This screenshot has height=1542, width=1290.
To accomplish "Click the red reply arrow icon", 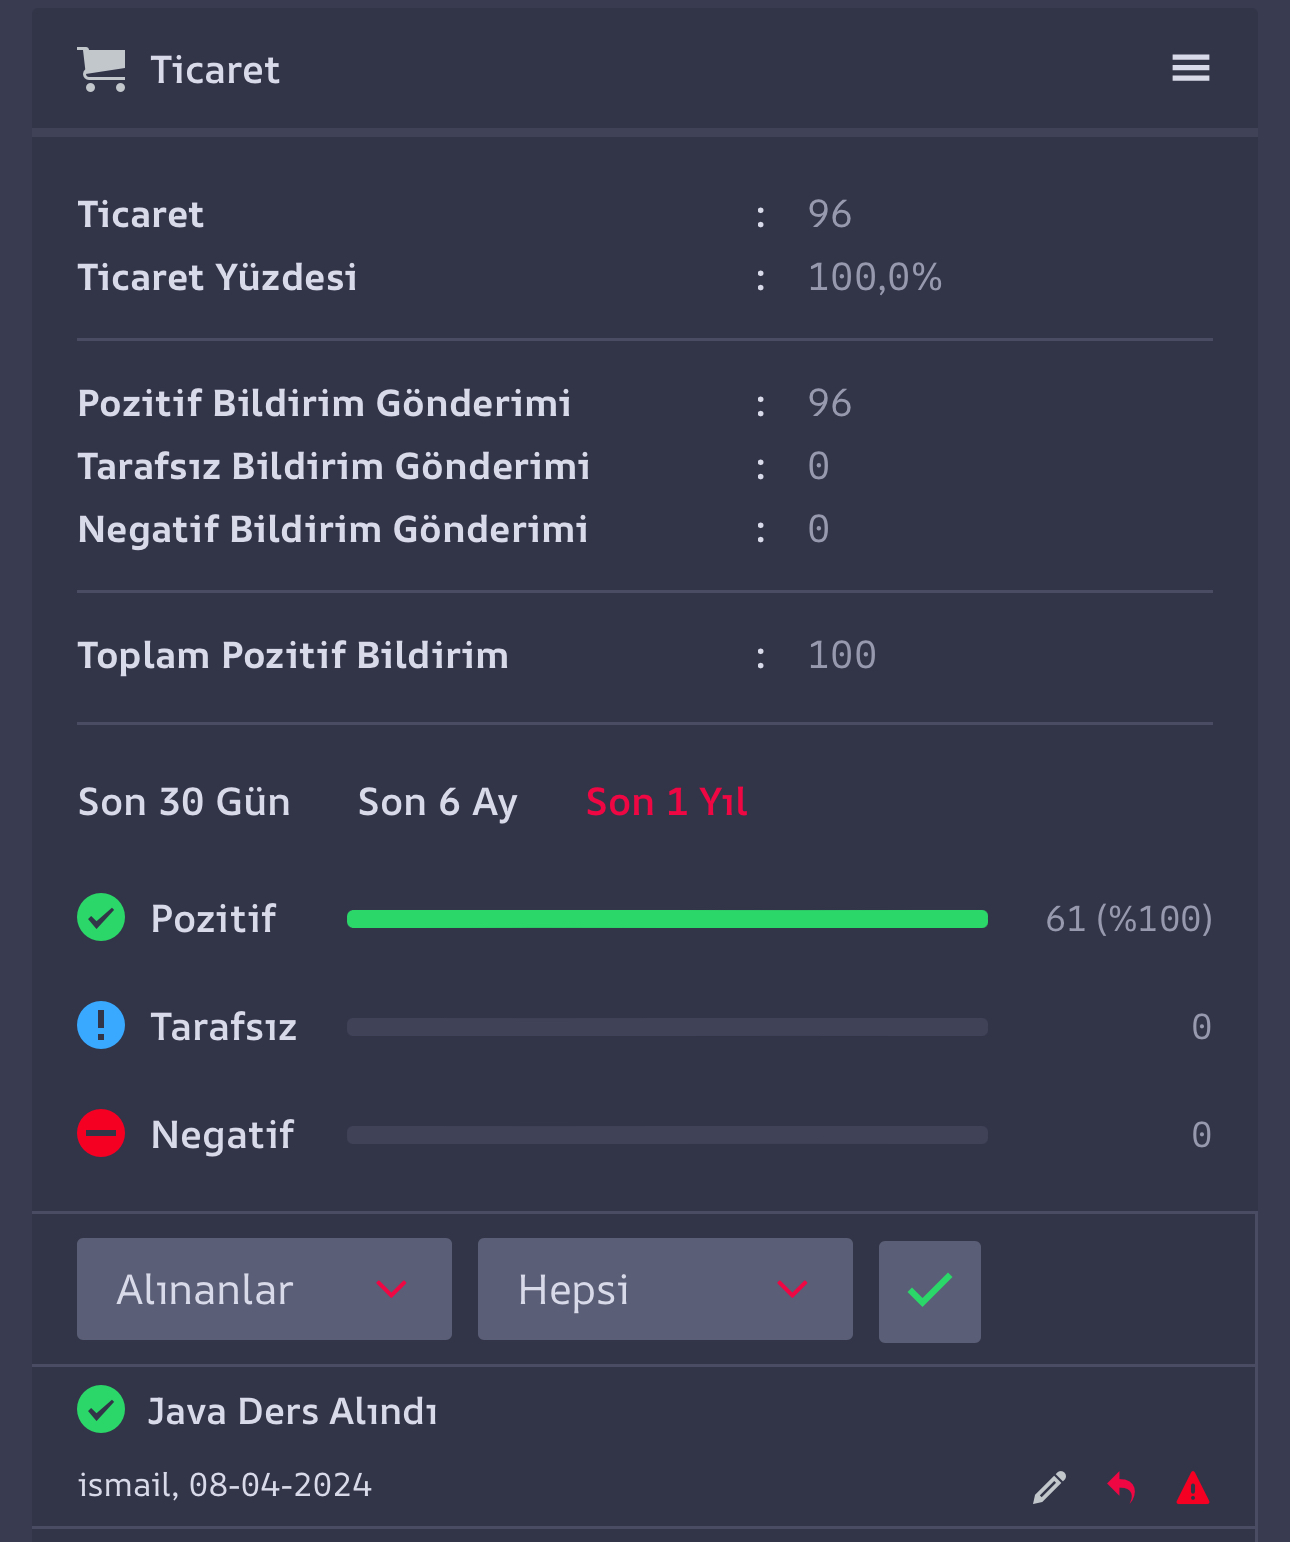I will pos(1121,1488).
